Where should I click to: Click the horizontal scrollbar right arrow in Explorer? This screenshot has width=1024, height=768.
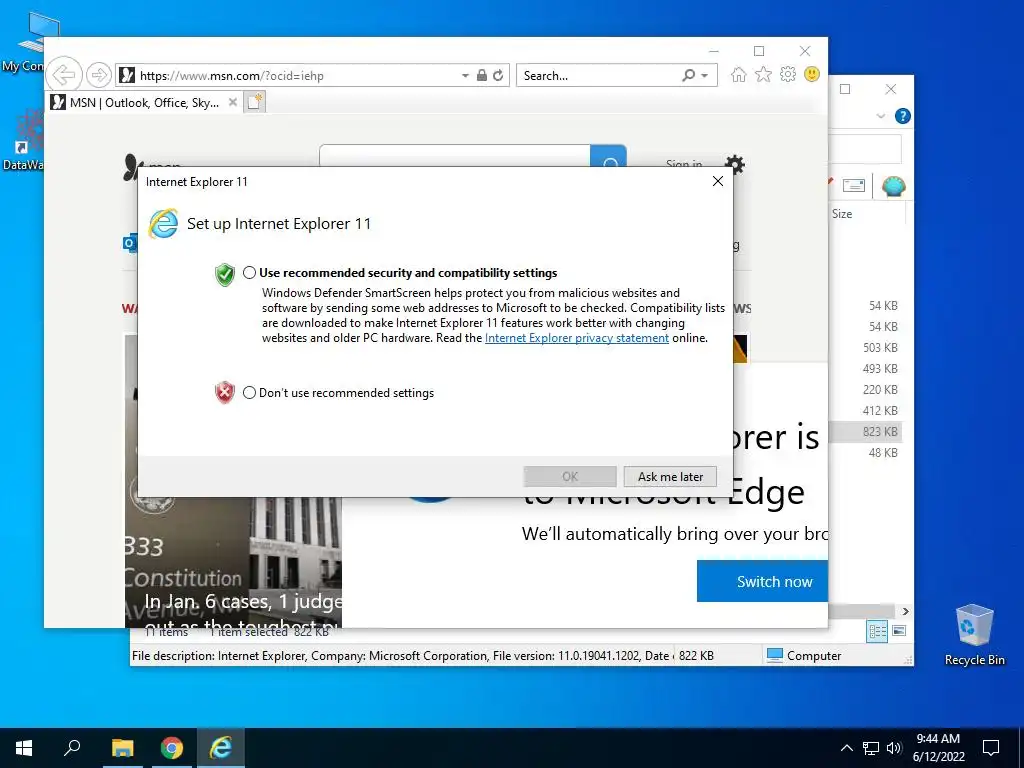[x=905, y=611]
